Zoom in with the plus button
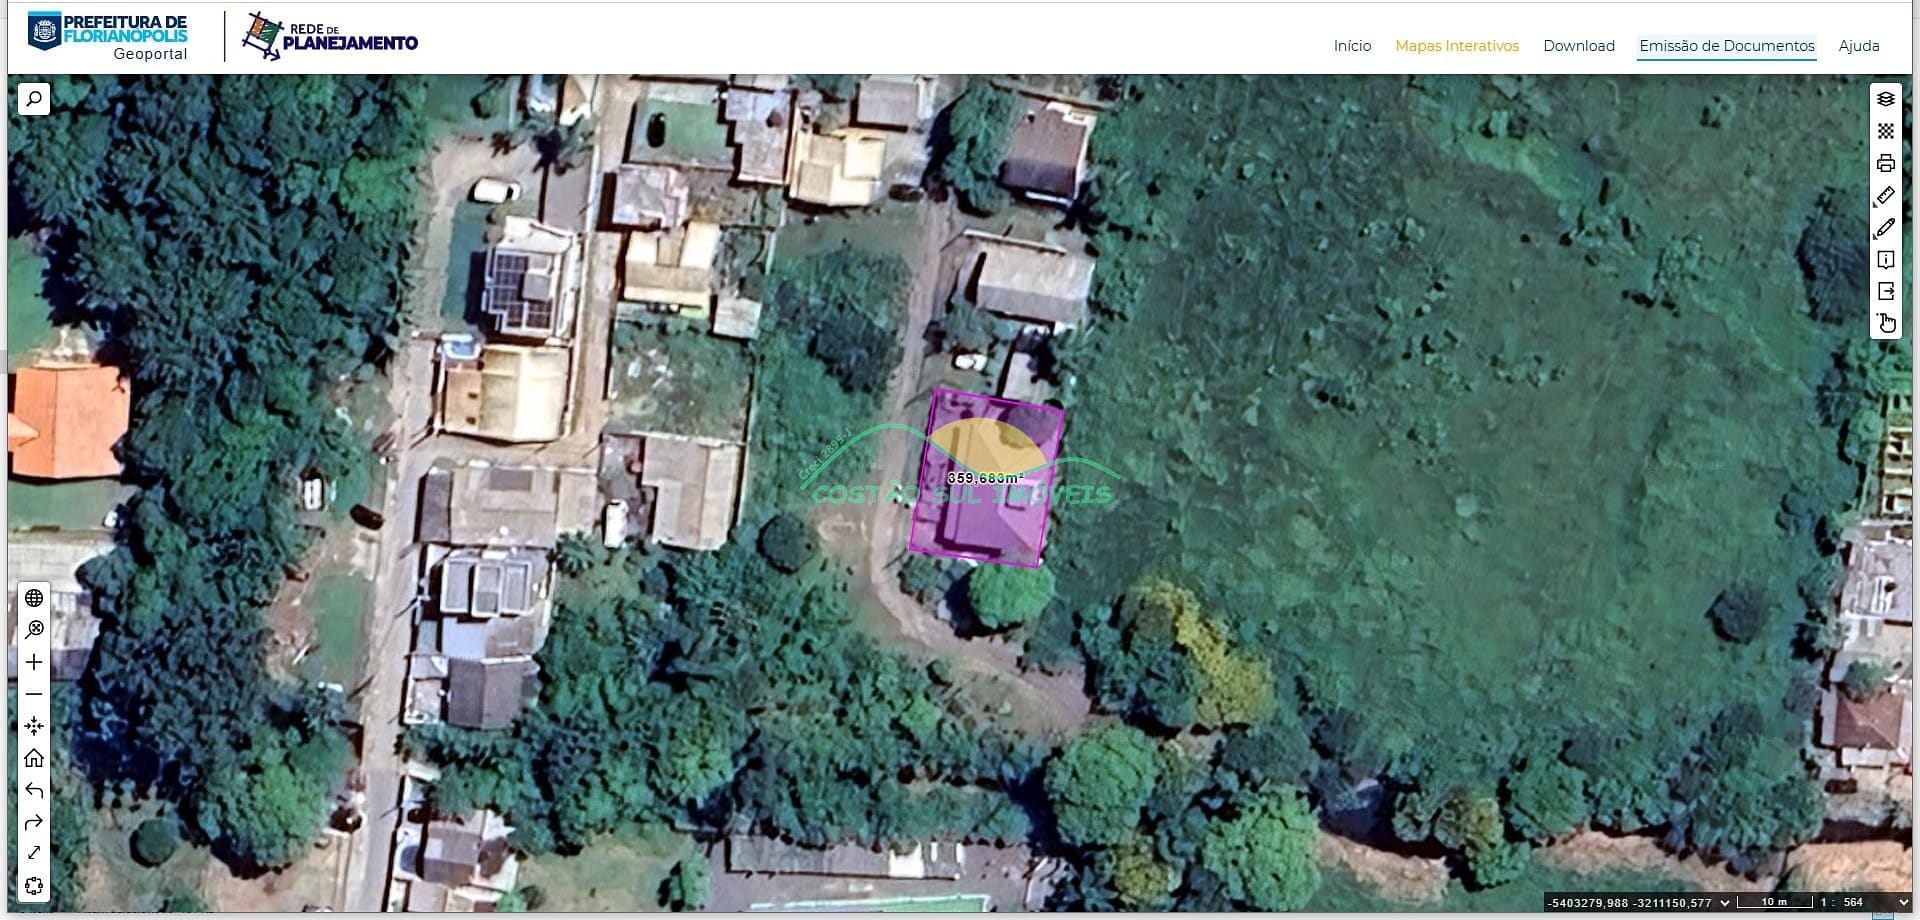 pyautogui.click(x=34, y=662)
